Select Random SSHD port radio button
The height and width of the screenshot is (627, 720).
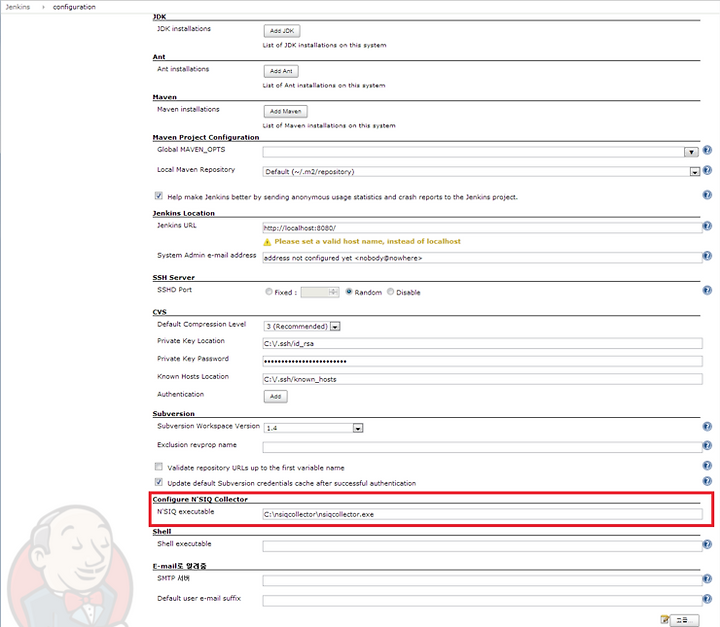tap(349, 292)
